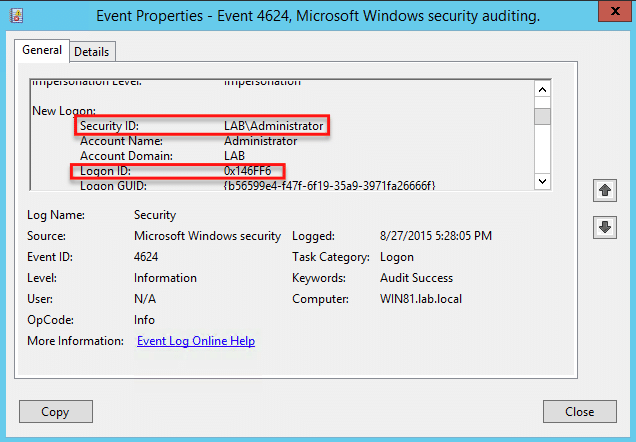
Task: Select the General tab
Action: pos(42,50)
